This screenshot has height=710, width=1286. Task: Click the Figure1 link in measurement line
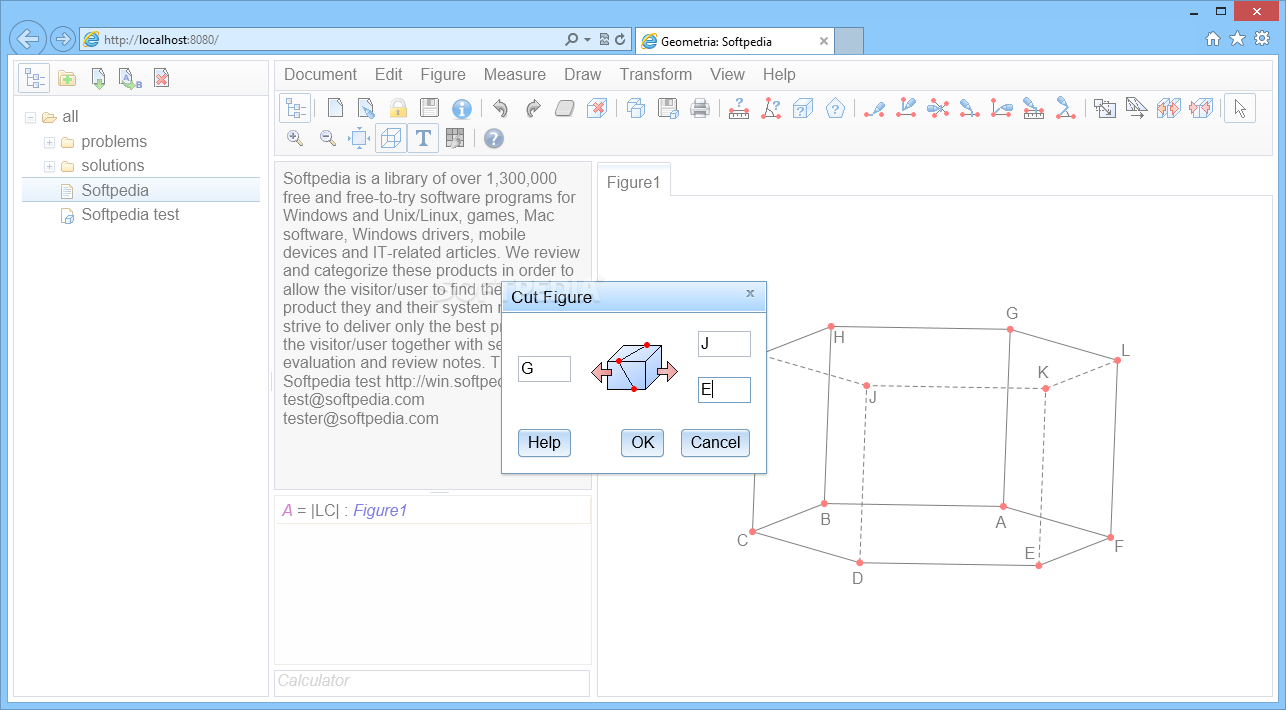coord(380,511)
